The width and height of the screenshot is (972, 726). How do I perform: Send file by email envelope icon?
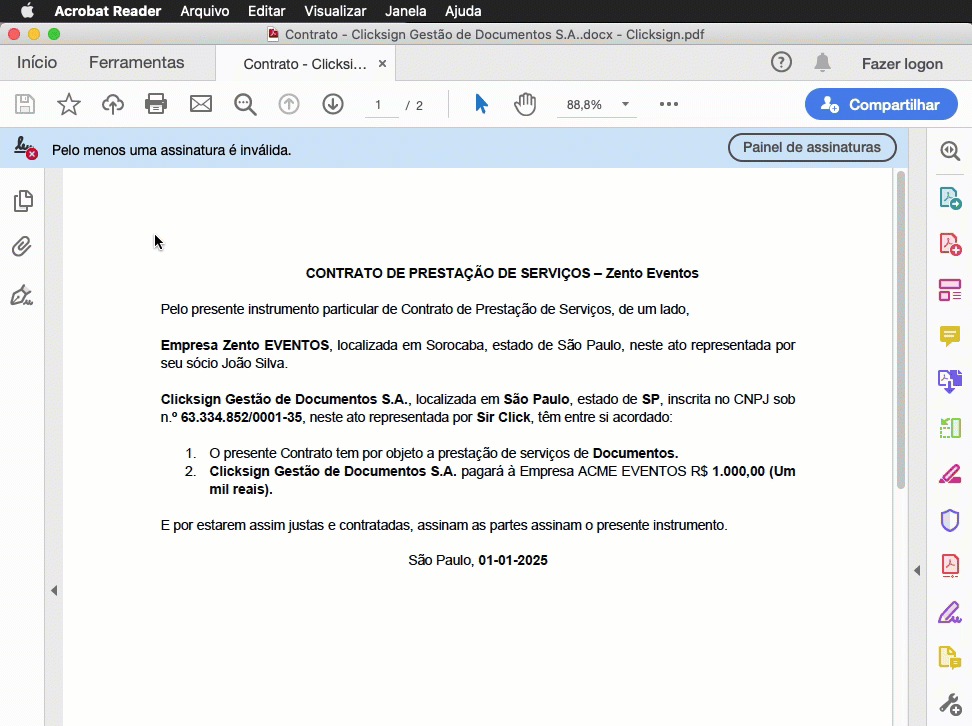click(201, 104)
